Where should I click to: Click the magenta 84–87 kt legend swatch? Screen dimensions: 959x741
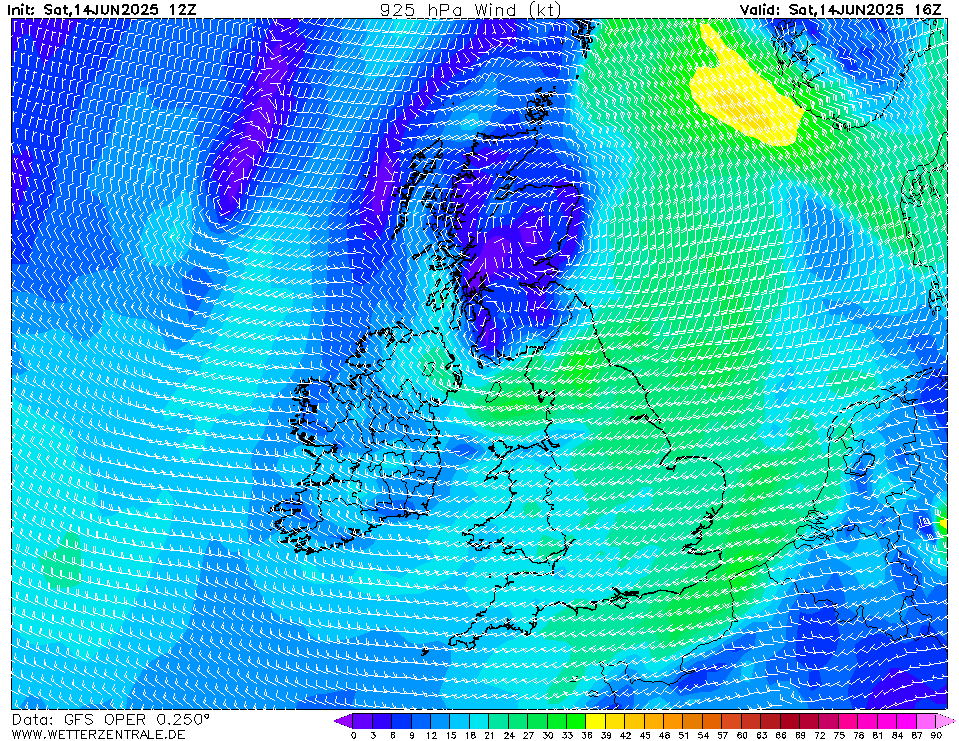(906, 720)
